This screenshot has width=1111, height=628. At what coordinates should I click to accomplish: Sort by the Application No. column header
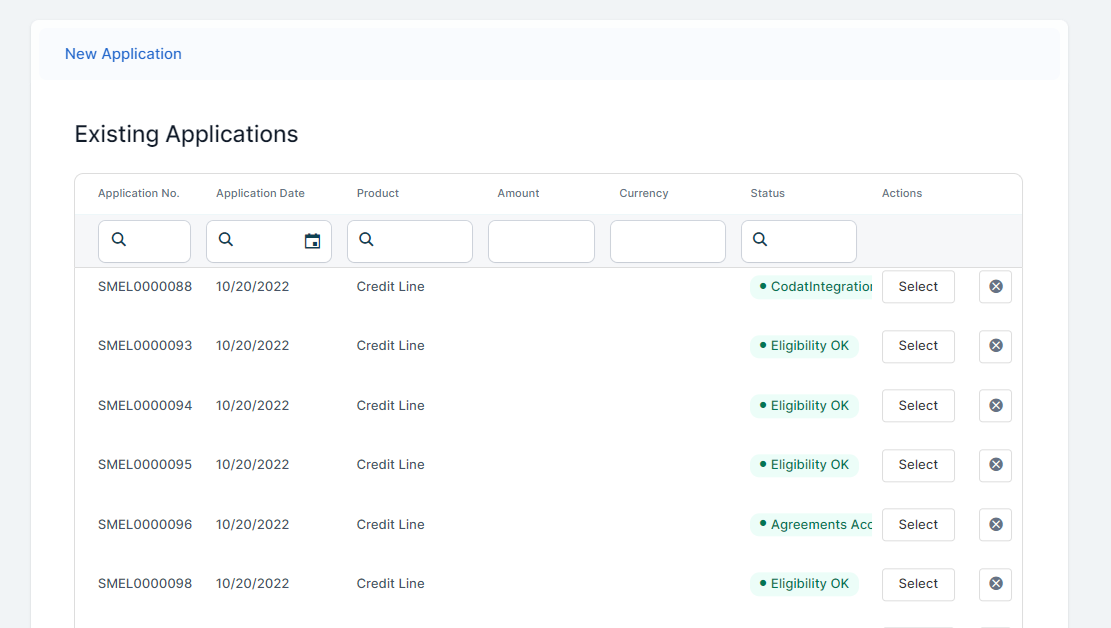[138, 193]
